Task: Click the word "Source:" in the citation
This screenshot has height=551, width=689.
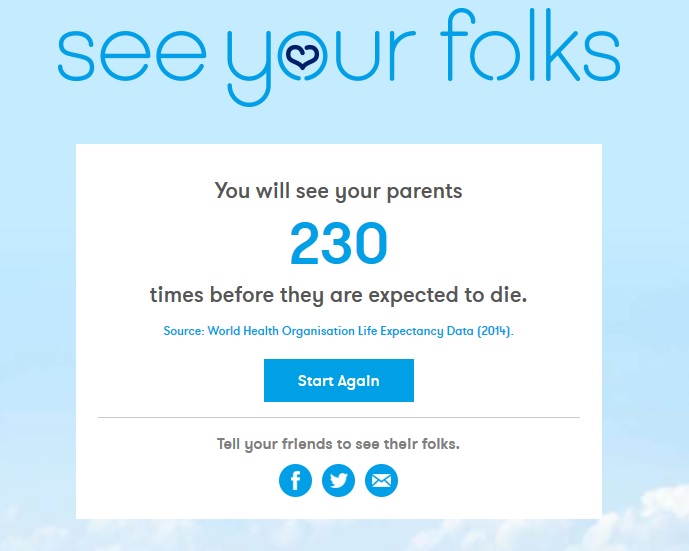Action: [x=183, y=332]
